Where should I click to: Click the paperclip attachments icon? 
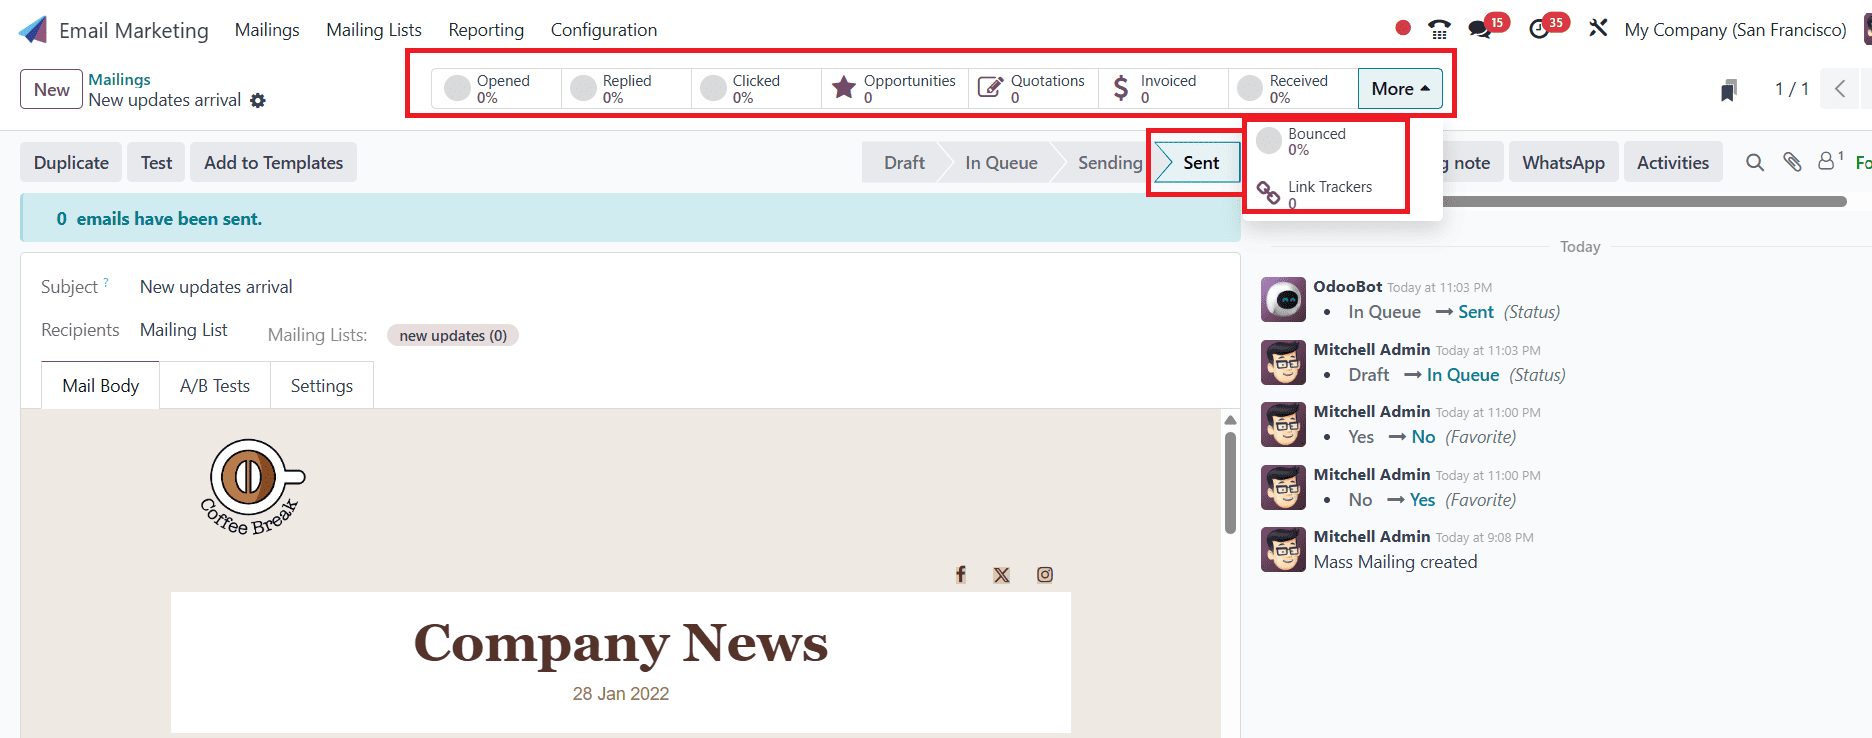pyautogui.click(x=1792, y=162)
